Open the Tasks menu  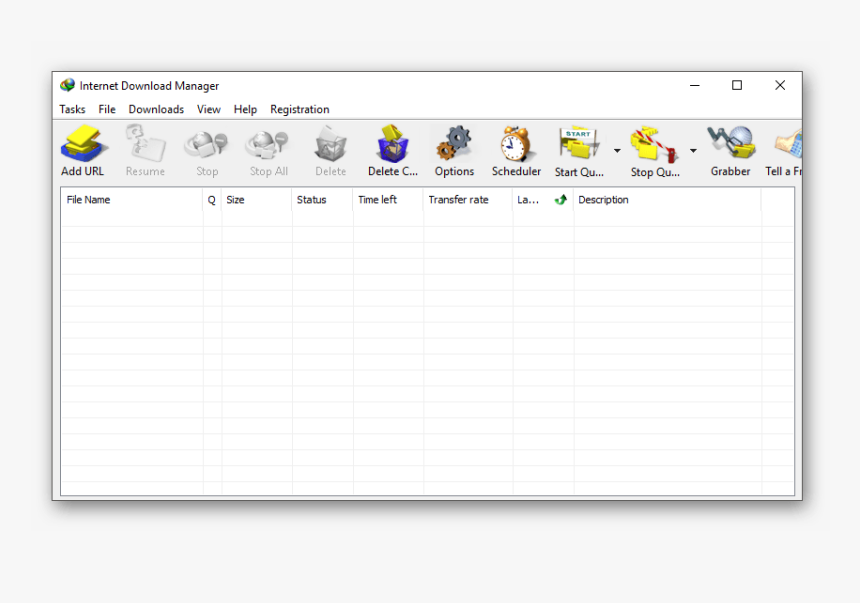pyautogui.click(x=72, y=109)
